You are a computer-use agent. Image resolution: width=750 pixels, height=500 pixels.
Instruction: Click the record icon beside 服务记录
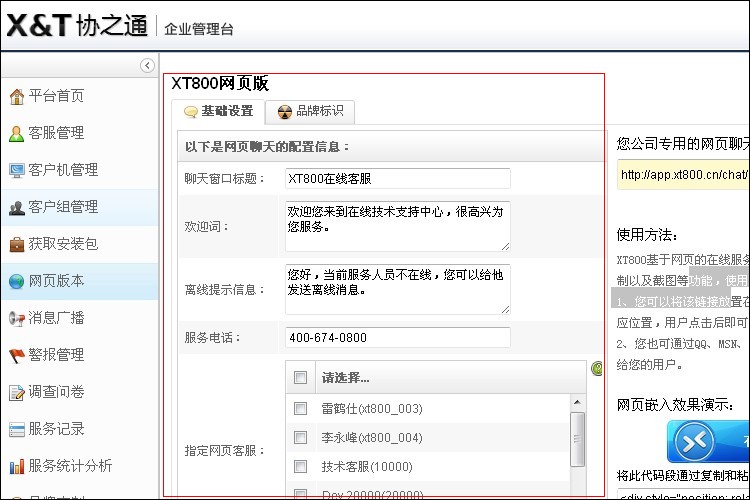click(x=17, y=430)
